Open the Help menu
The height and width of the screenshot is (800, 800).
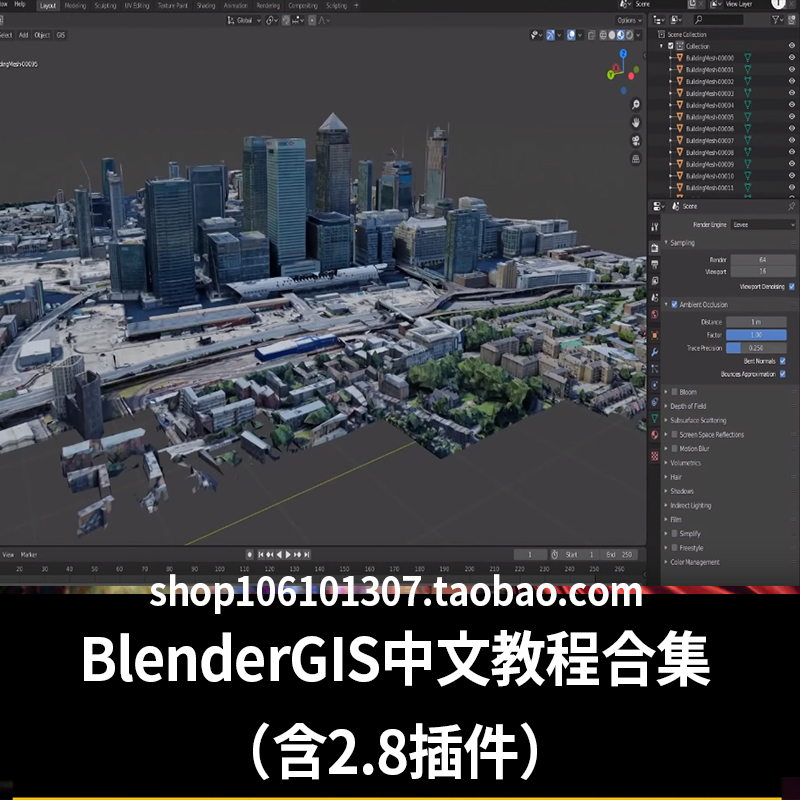(20, 4)
